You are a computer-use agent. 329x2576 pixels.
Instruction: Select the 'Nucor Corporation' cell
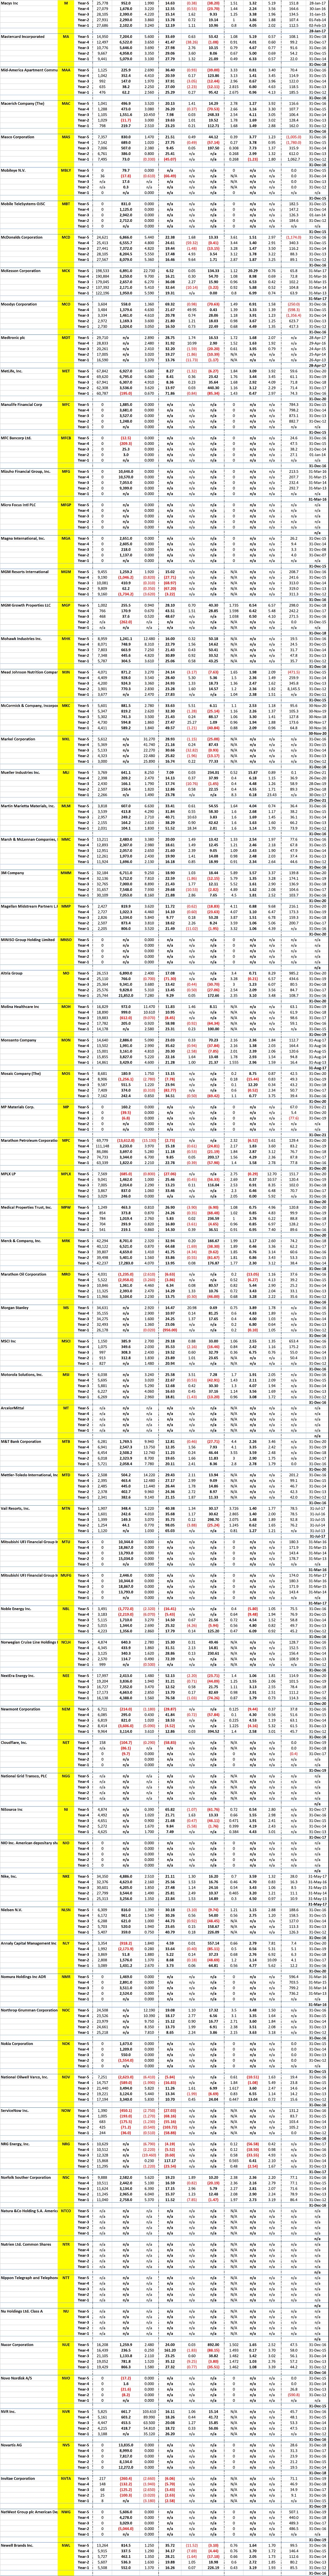tap(29, 2346)
